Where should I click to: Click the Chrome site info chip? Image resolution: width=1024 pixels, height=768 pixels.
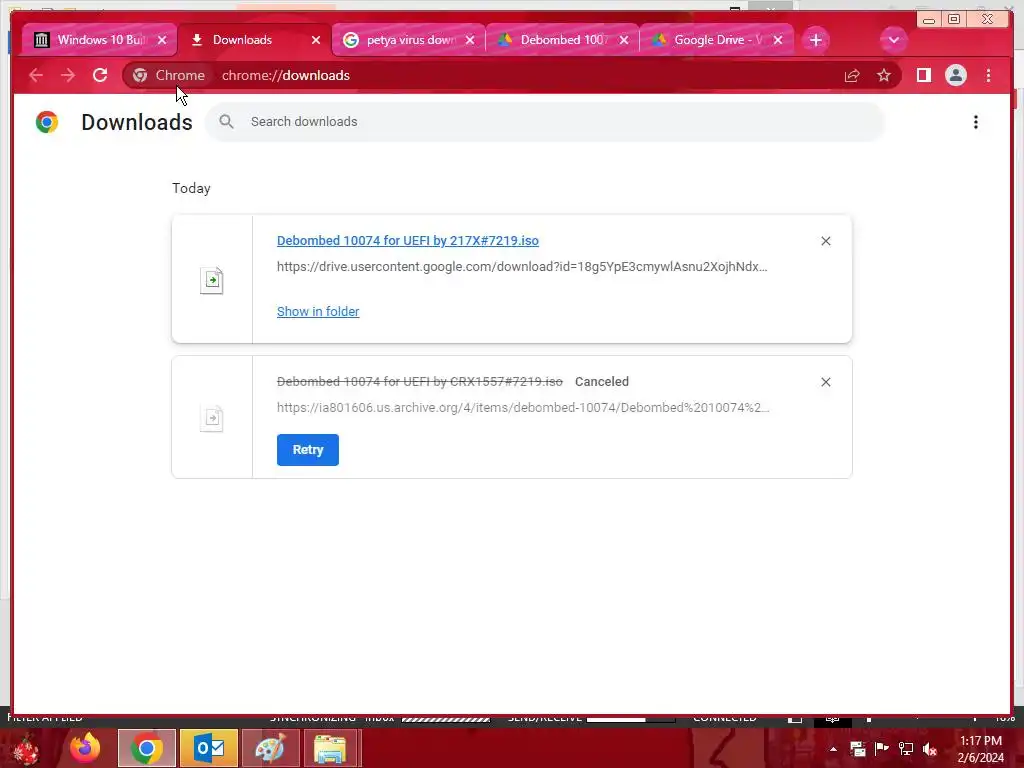pyautogui.click(x=168, y=76)
